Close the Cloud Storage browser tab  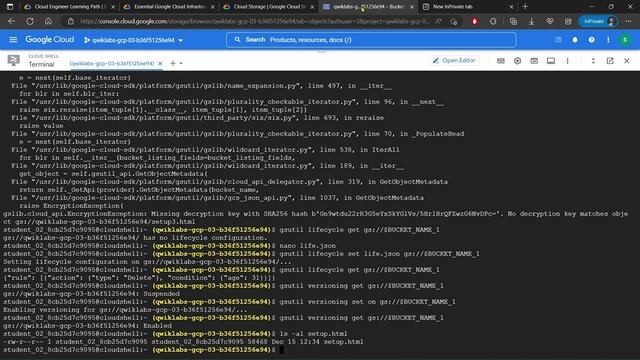(x=312, y=7)
